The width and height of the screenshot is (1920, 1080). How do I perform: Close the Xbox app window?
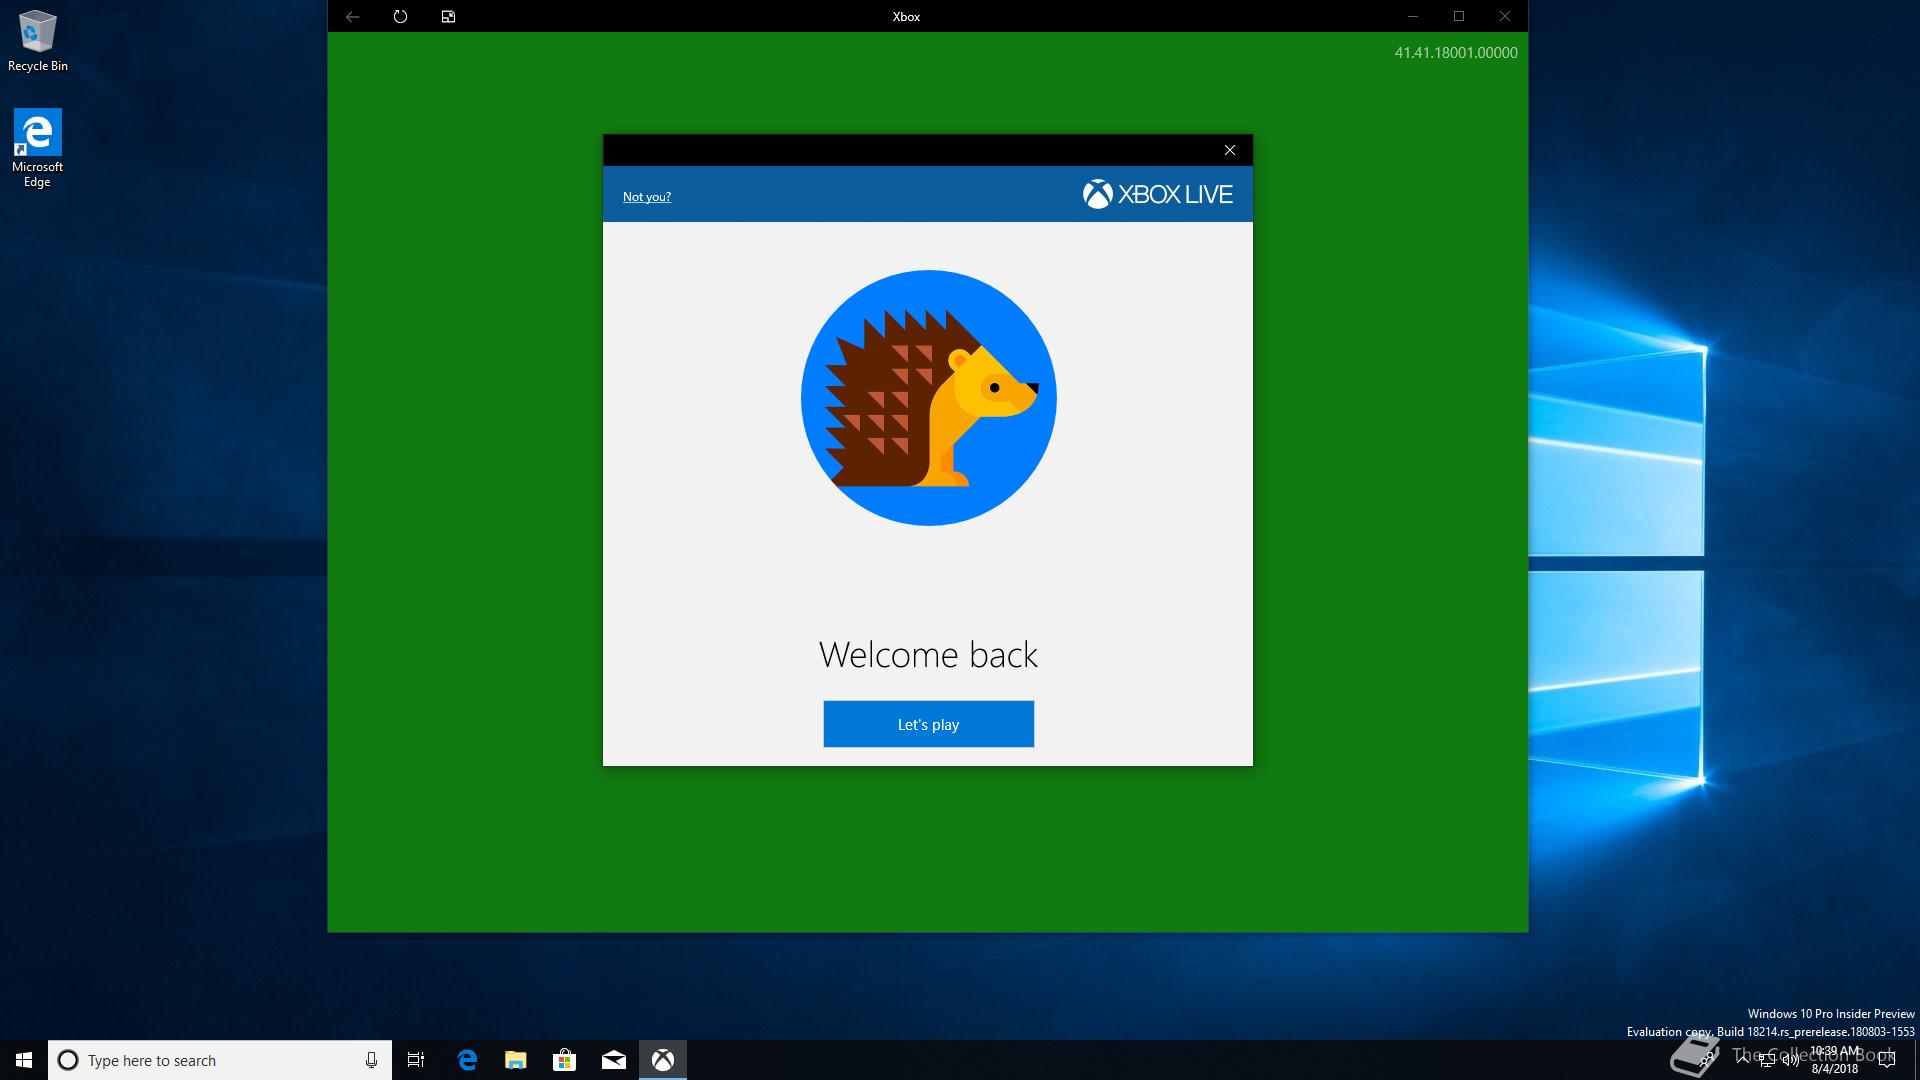coord(1505,16)
